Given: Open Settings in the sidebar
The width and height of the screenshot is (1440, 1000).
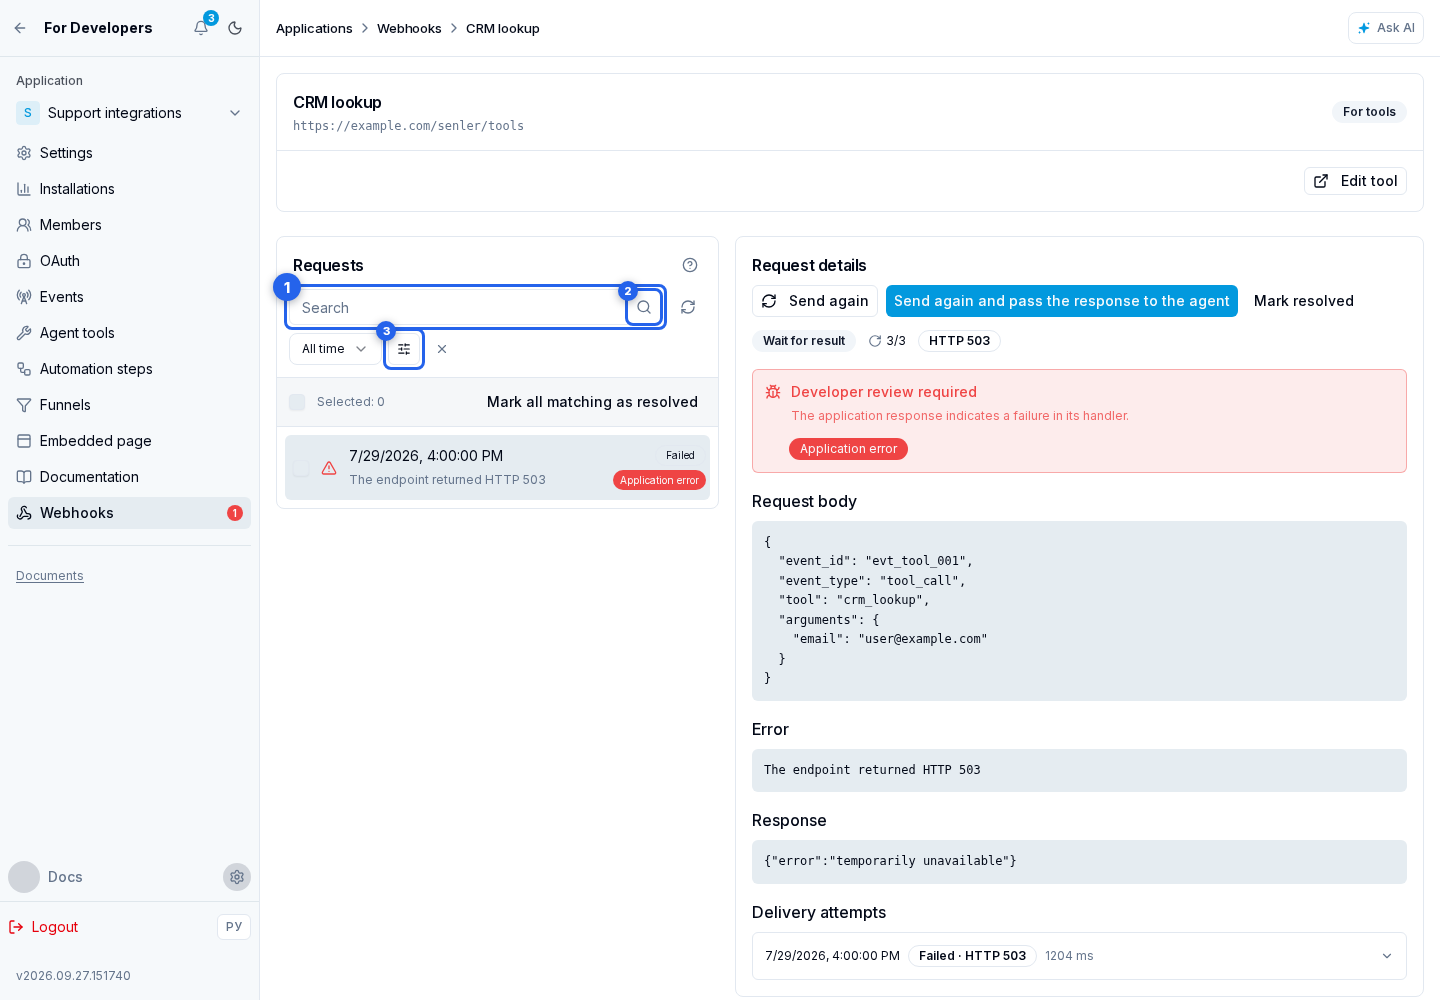Looking at the screenshot, I should tap(129, 153).
